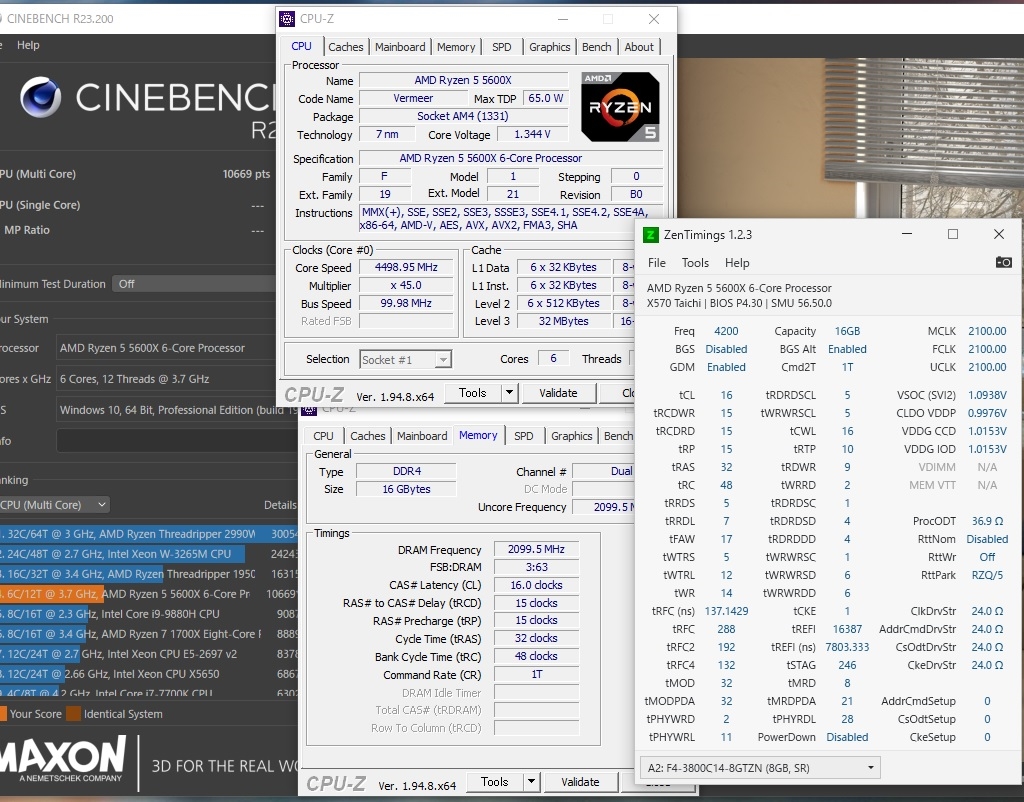Expand the CPU (Multi Core) ranking dropdown
The height and width of the screenshot is (802, 1024).
point(55,505)
